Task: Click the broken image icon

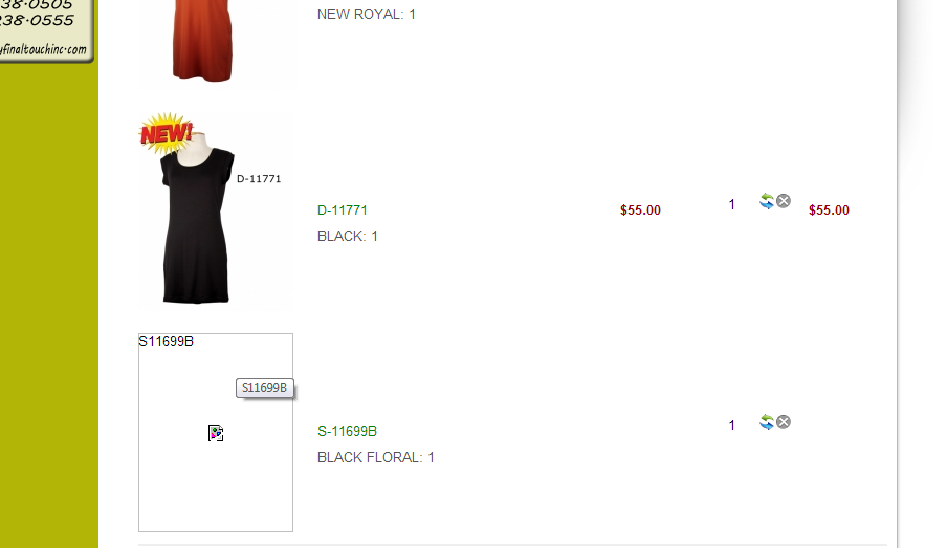Action: (215, 433)
